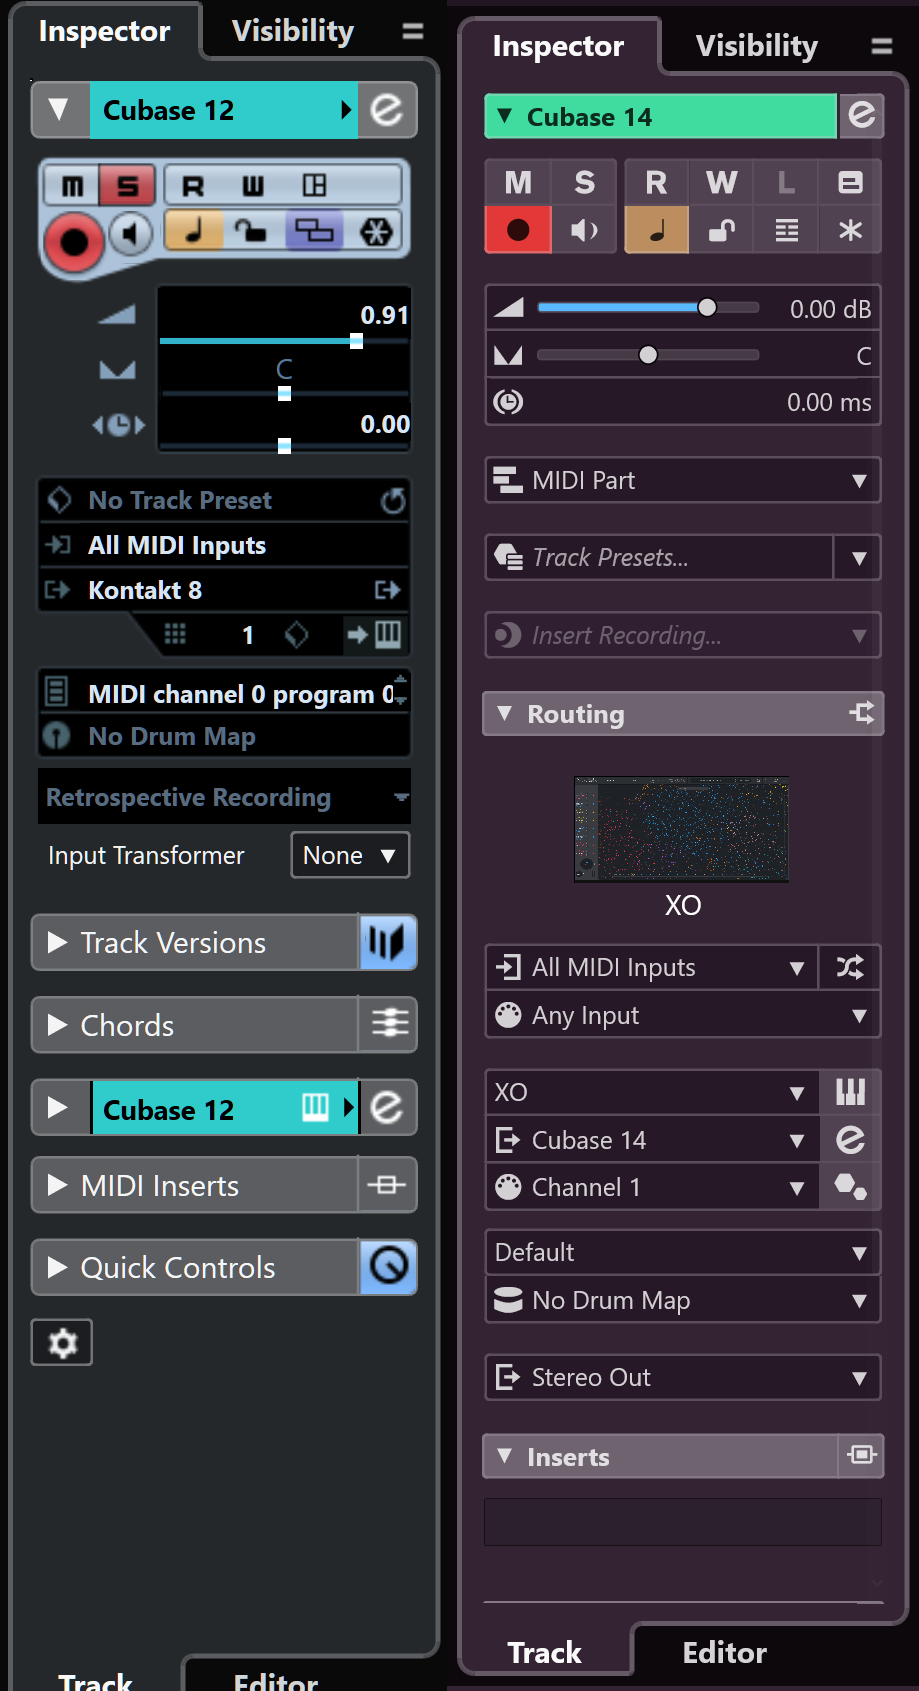Open the MIDI Part dropdown
This screenshot has width=919, height=1691.
(x=683, y=480)
